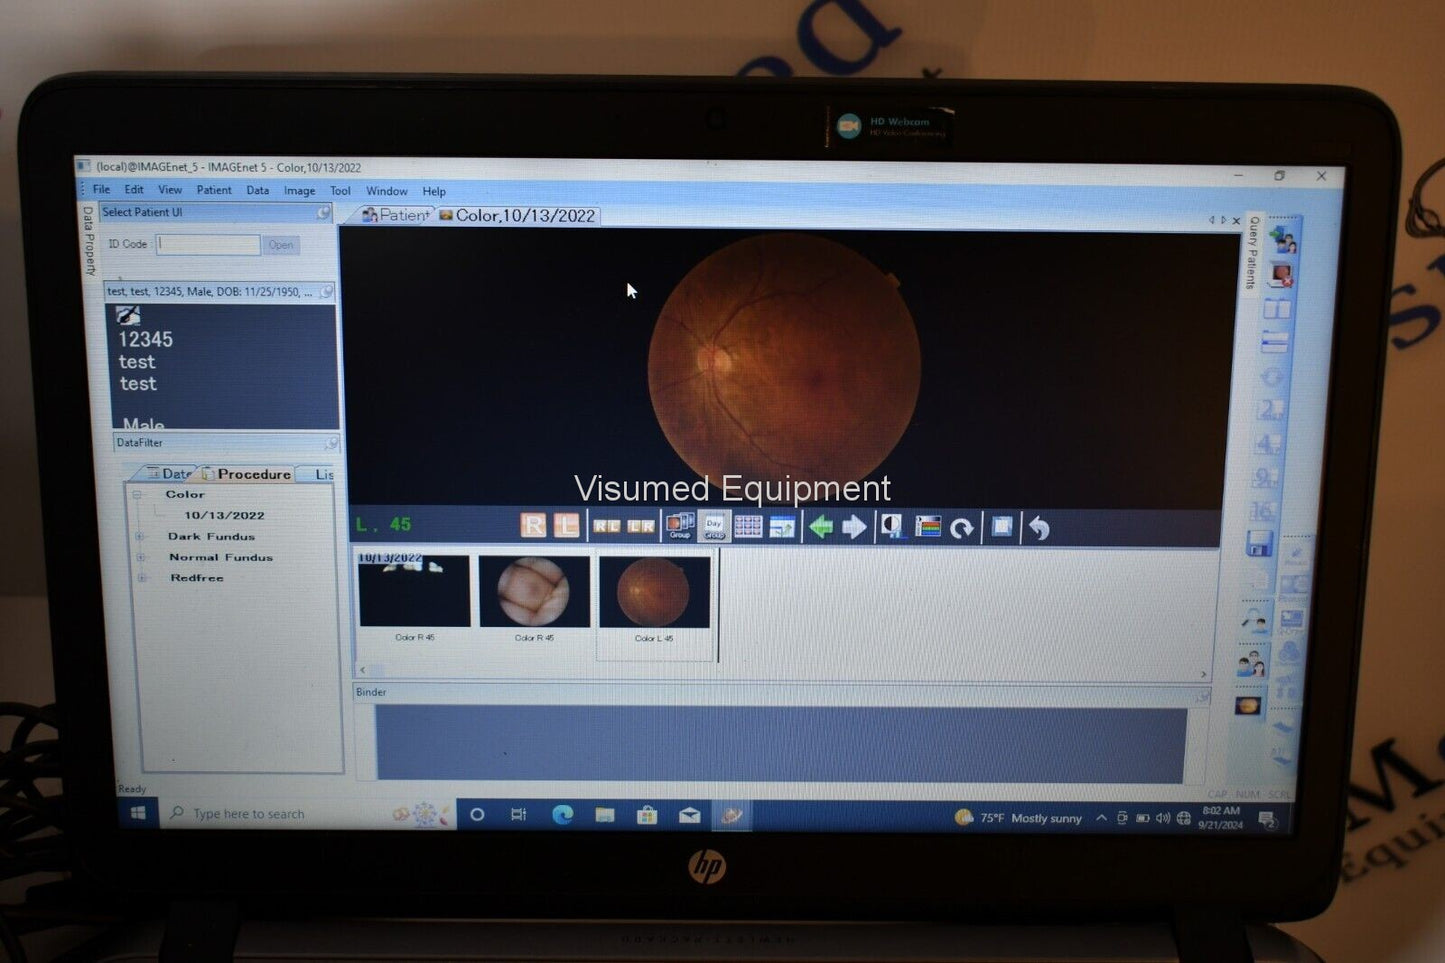This screenshot has height=963, width=1445.
Task: Select the right eye R filter icon
Action: click(x=533, y=525)
